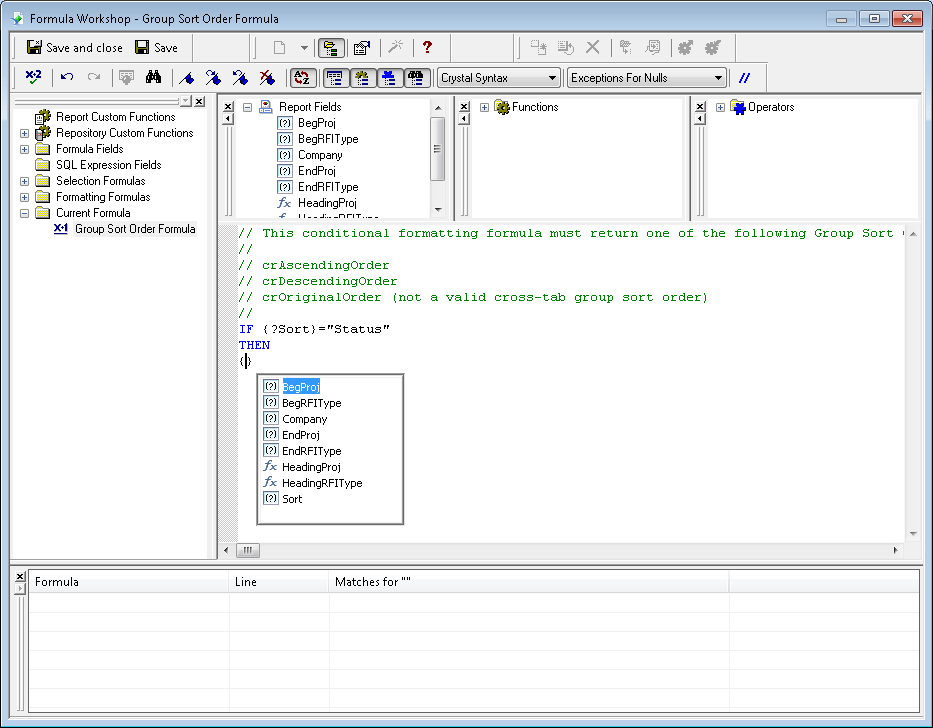Collapse the Report Fields node

248,108
